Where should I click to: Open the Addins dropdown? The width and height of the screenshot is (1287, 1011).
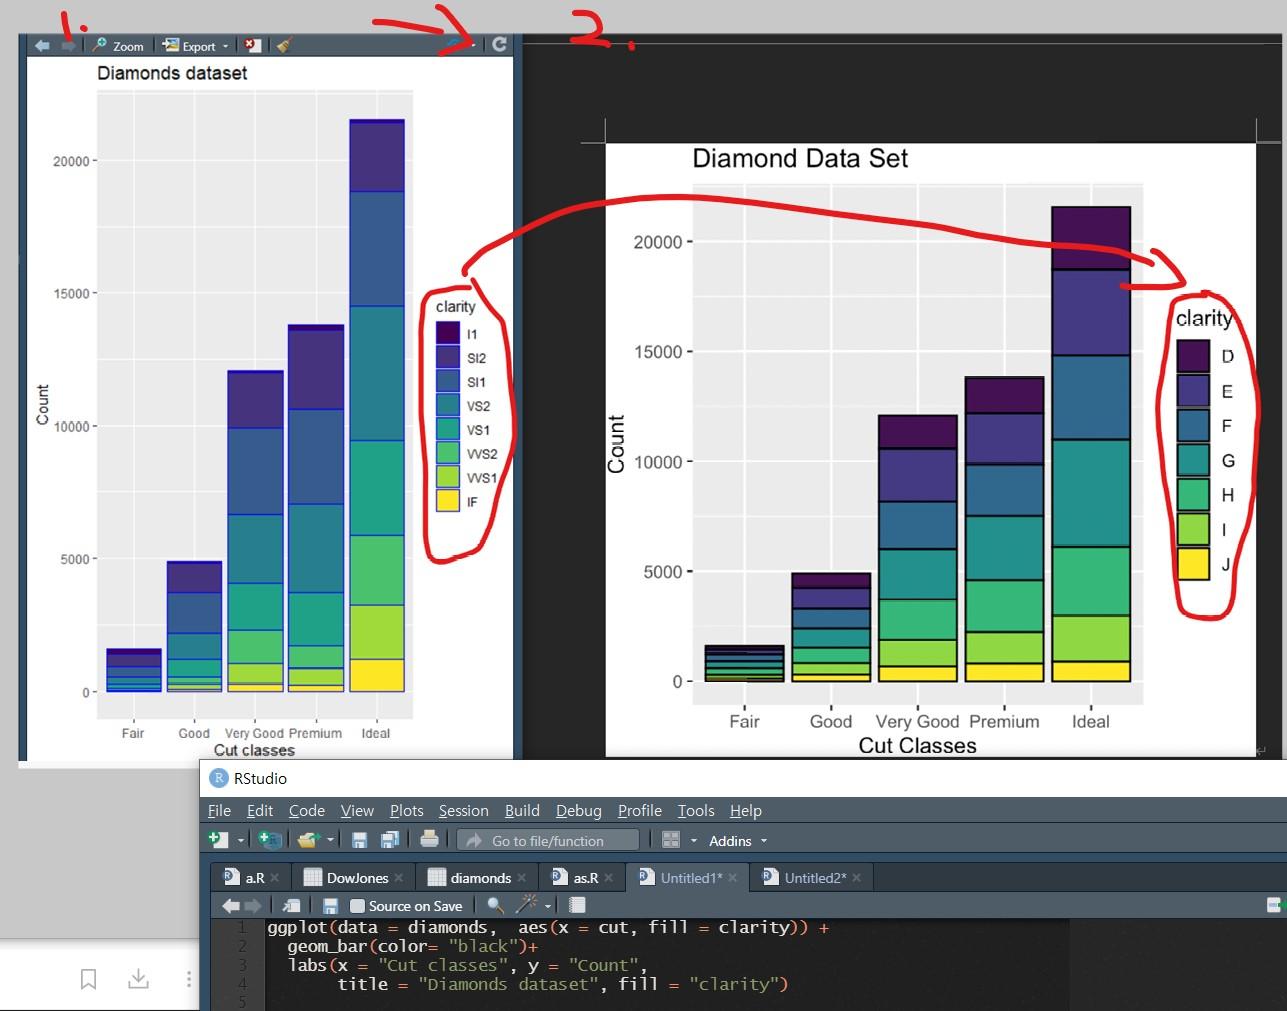(x=737, y=841)
